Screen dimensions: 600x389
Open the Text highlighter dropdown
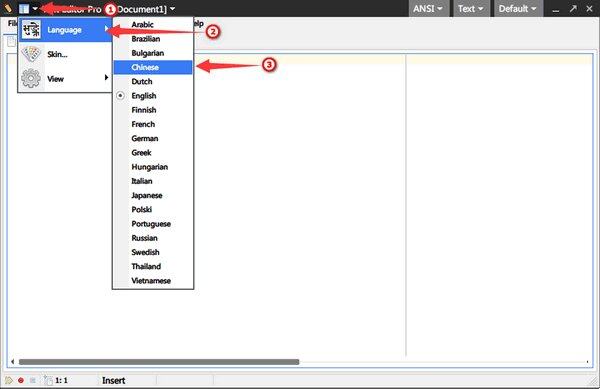click(471, 8)
